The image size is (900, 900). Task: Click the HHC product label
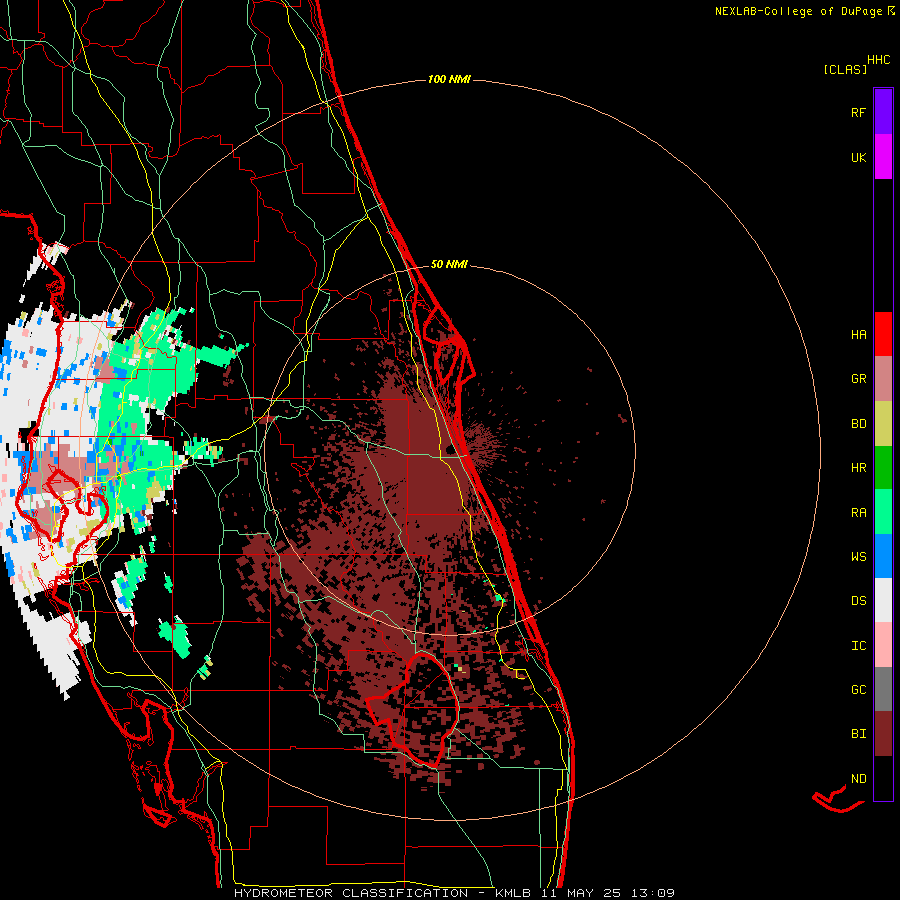point(879,60)
